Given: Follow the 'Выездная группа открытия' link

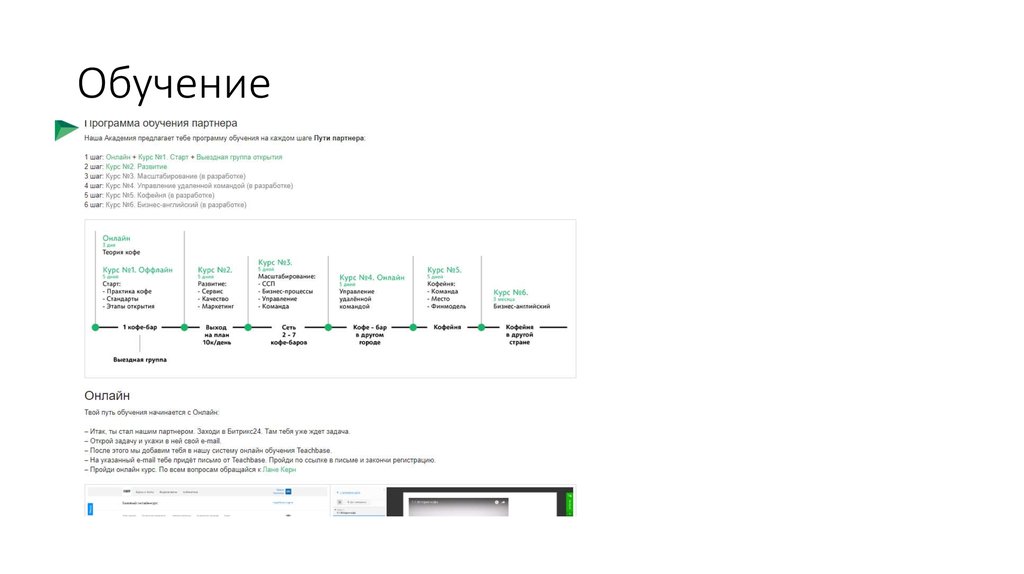Looking at the screenshot, I should (239, 157).
